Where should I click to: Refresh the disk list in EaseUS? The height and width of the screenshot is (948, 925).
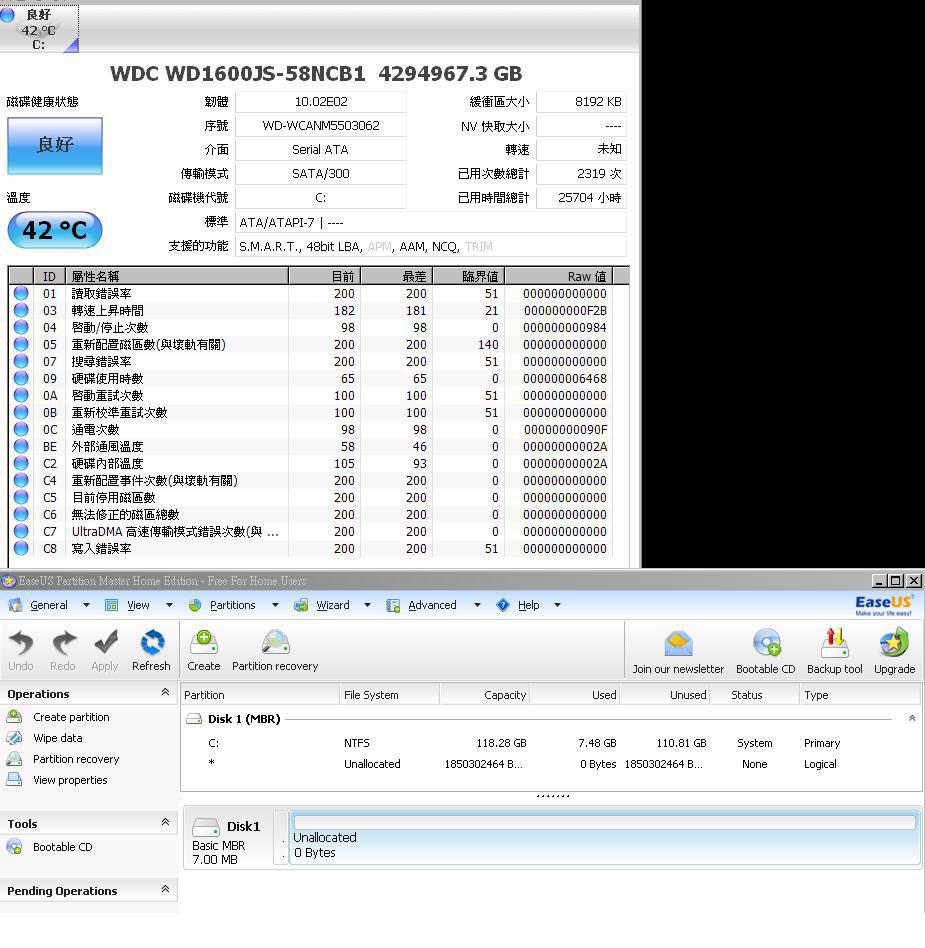152,643
